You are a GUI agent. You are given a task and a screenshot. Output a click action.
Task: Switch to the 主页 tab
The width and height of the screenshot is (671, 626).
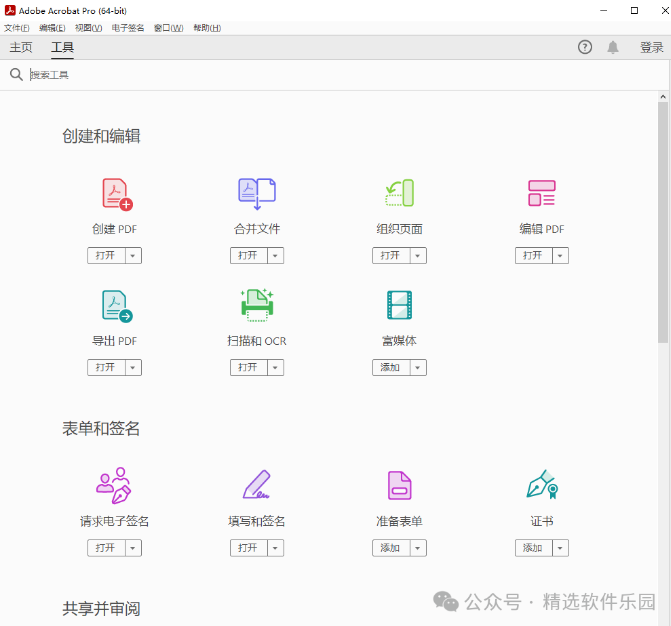(21, 47)
